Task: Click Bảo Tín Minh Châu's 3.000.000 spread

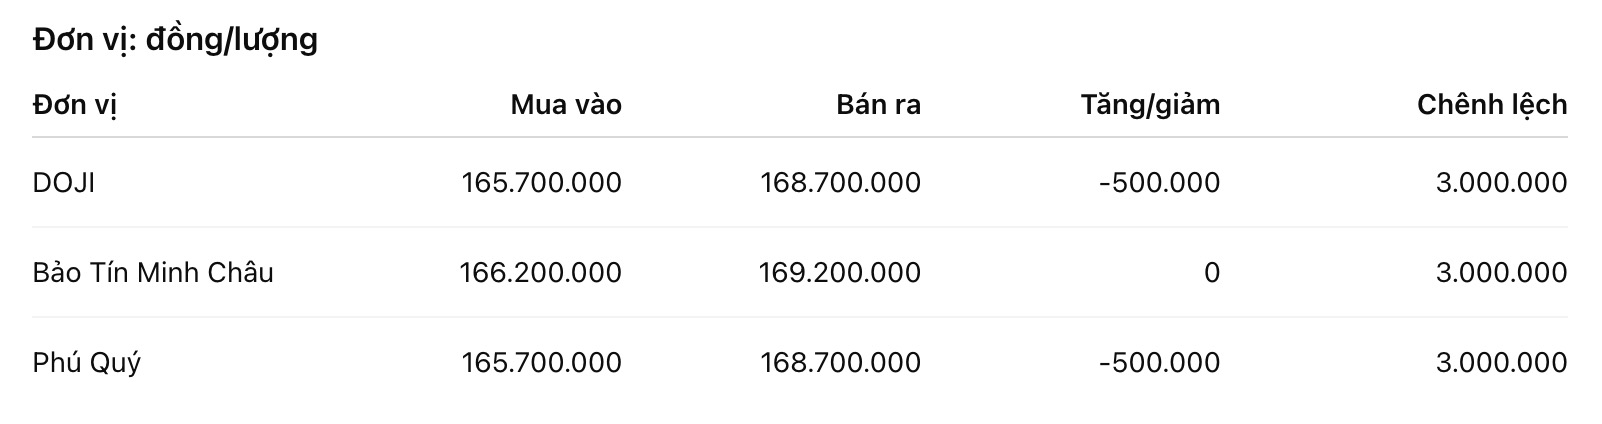Action: pyautogui.click(x=1501, y=272)
